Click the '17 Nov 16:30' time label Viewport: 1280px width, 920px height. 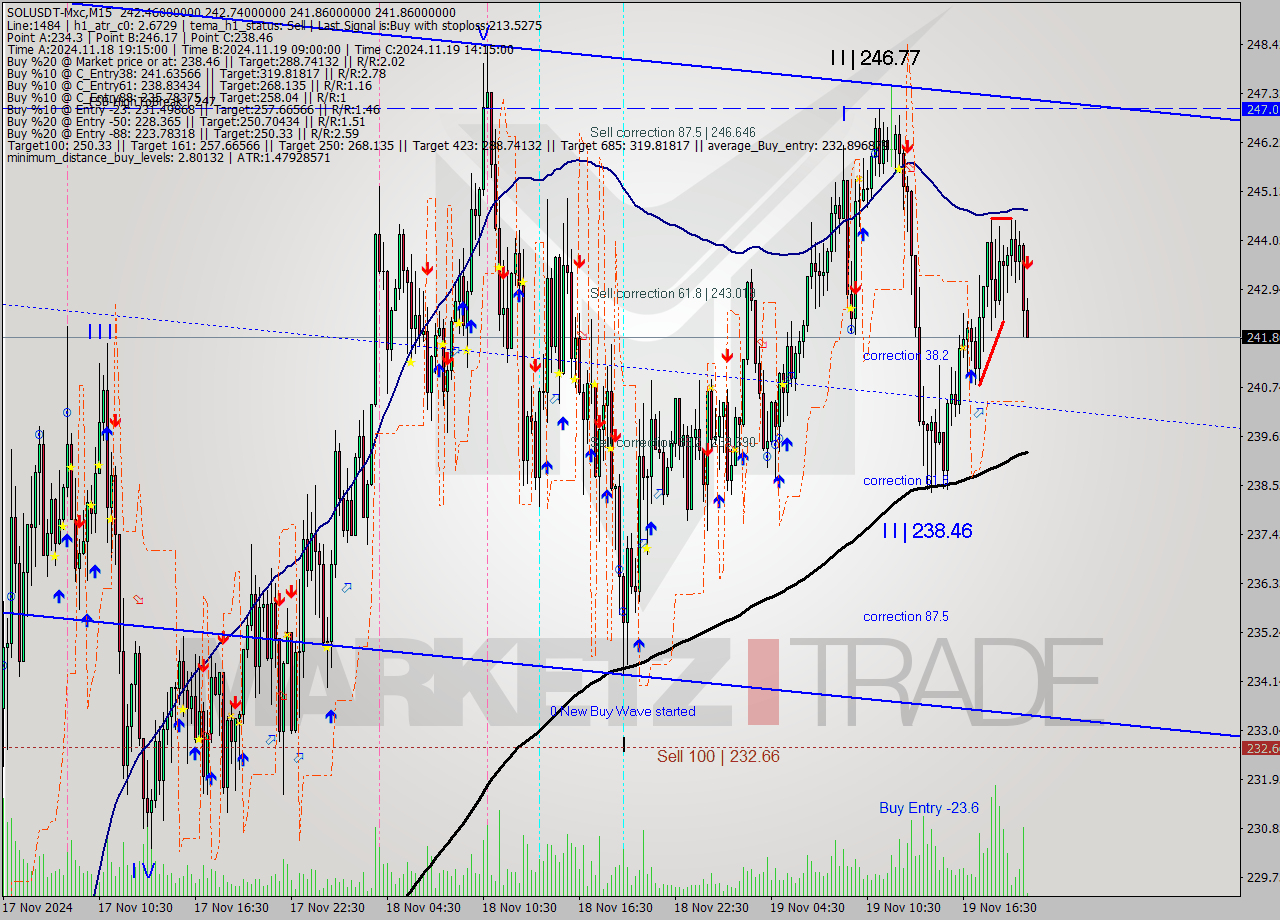tap(231, 907)
